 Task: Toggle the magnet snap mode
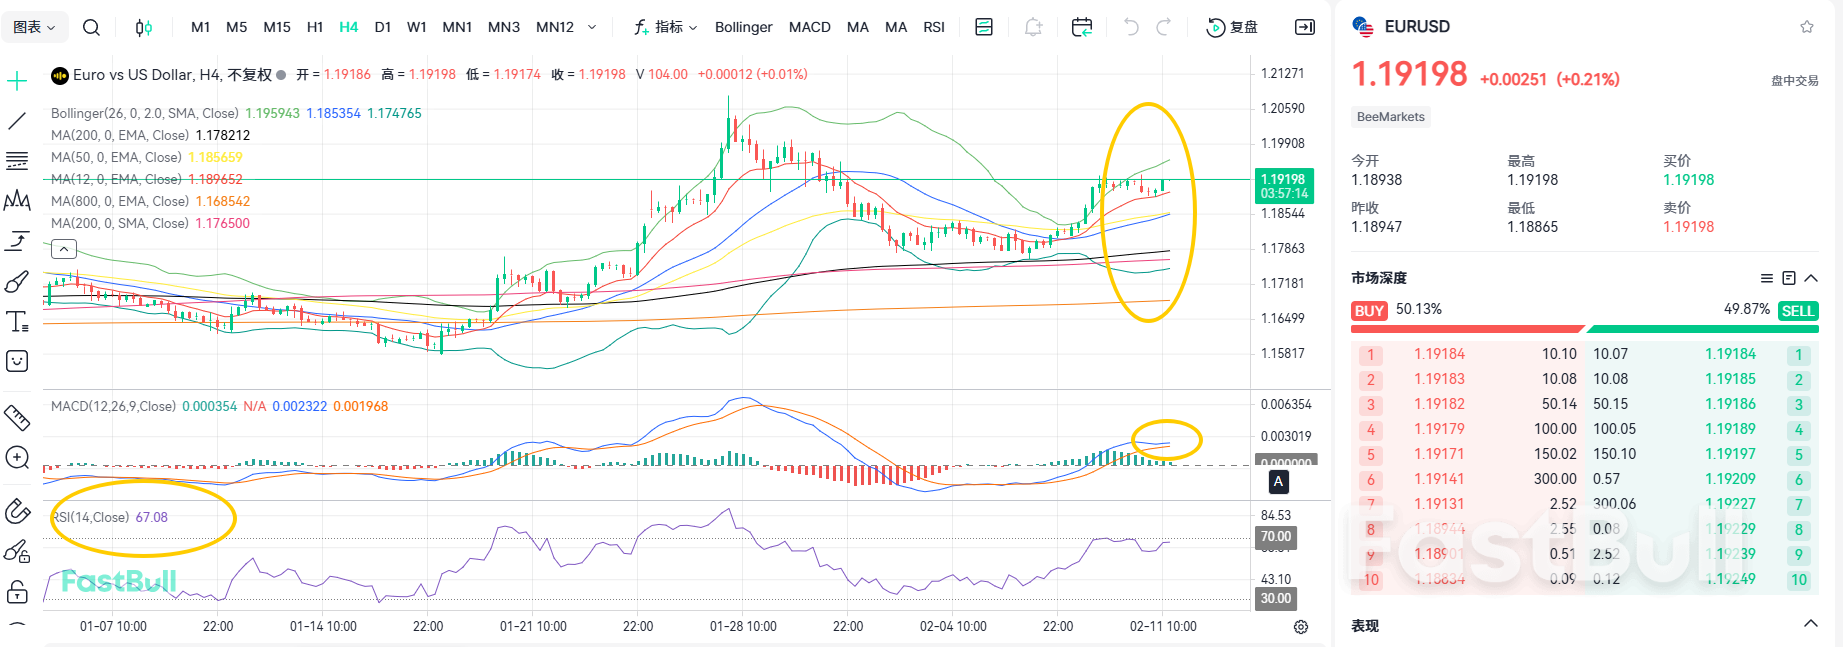tap(17, 511)
